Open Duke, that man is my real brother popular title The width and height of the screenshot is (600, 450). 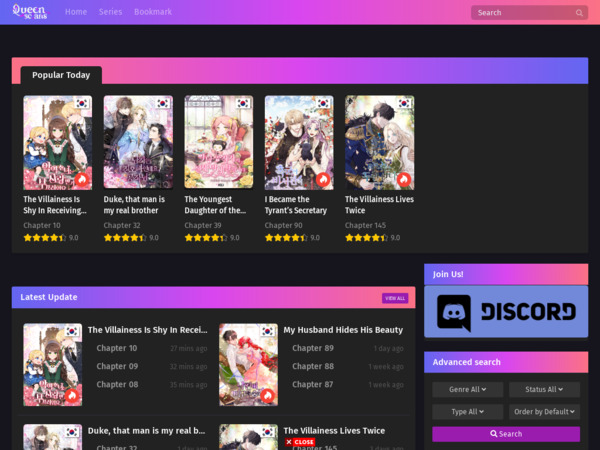tap(134, 205)
